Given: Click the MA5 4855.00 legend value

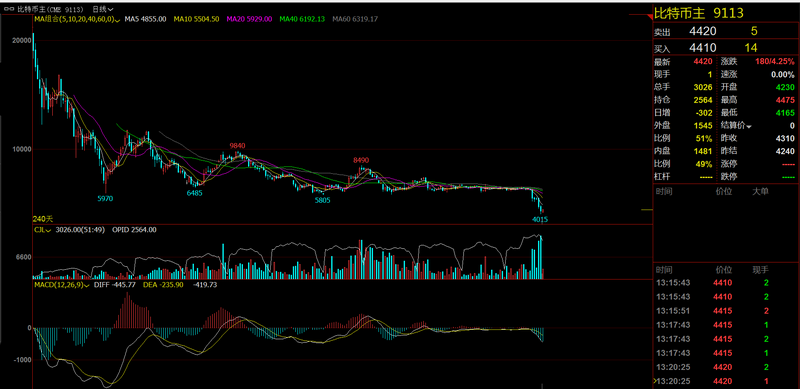Looking at the screenshot, I should (146, 19).
